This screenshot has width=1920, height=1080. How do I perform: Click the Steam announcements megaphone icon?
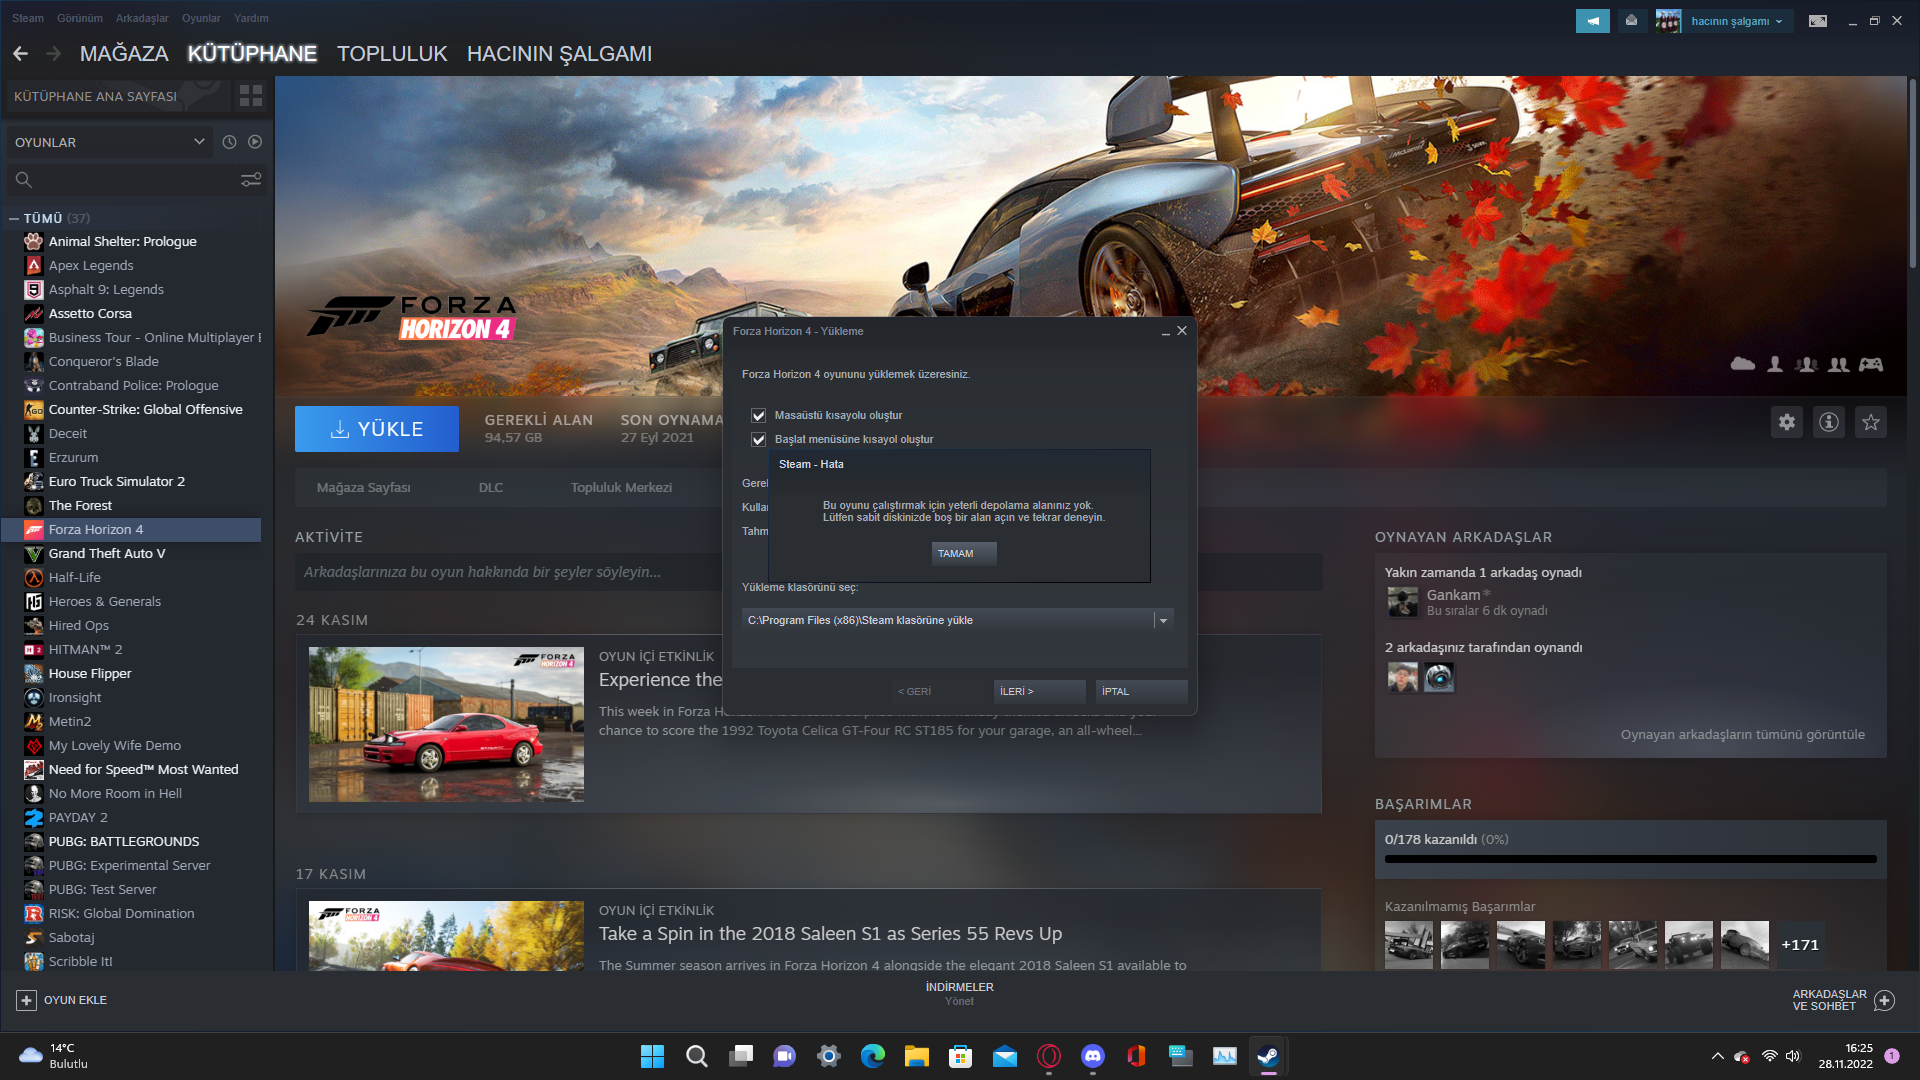pos(1592,20)
